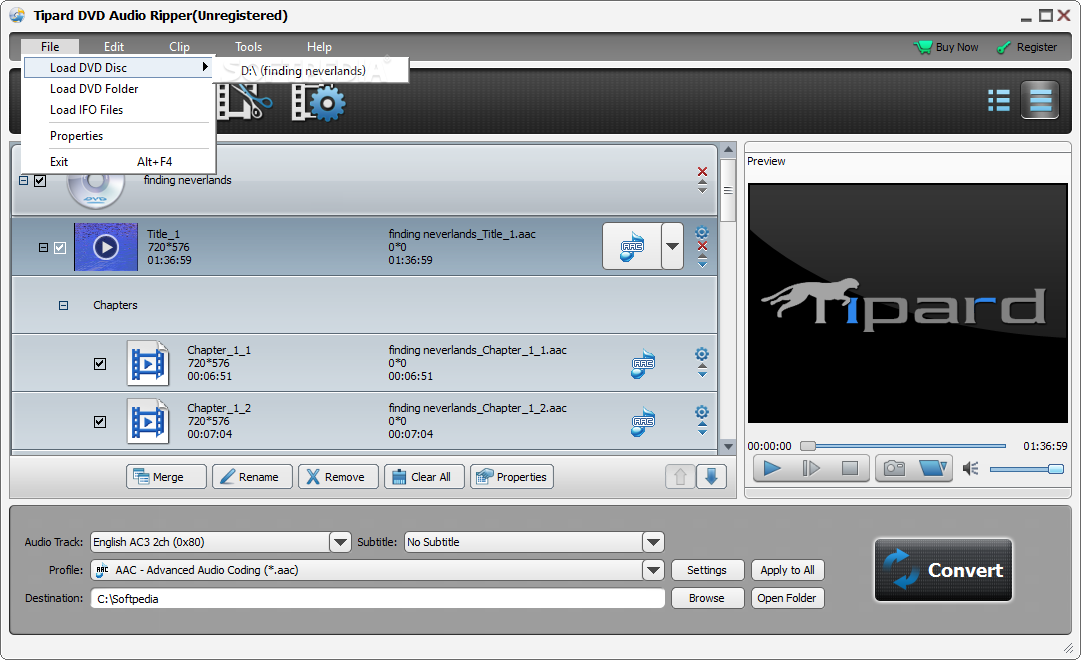Click the Clear All button
Image resolution: width=1081 pixels, height=660 pixels.
[x=425, y=477]
